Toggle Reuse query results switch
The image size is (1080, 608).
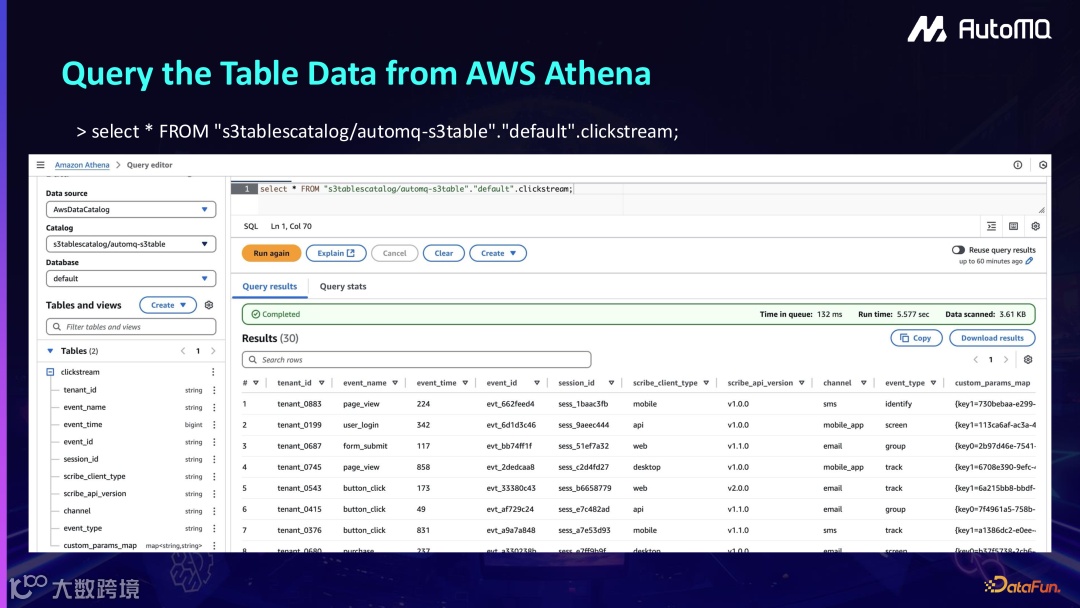coord(958,250)
